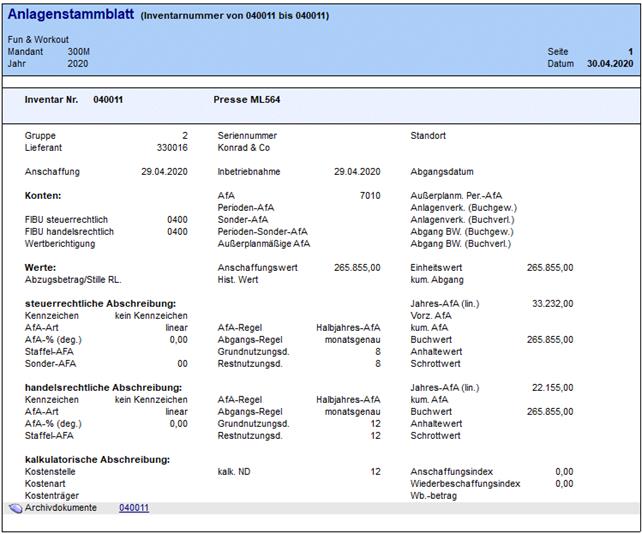This screenshot has height=534, width=642.
Task: Select the Jahres-AfA value 22.155,00
Action: coord(552,387)
